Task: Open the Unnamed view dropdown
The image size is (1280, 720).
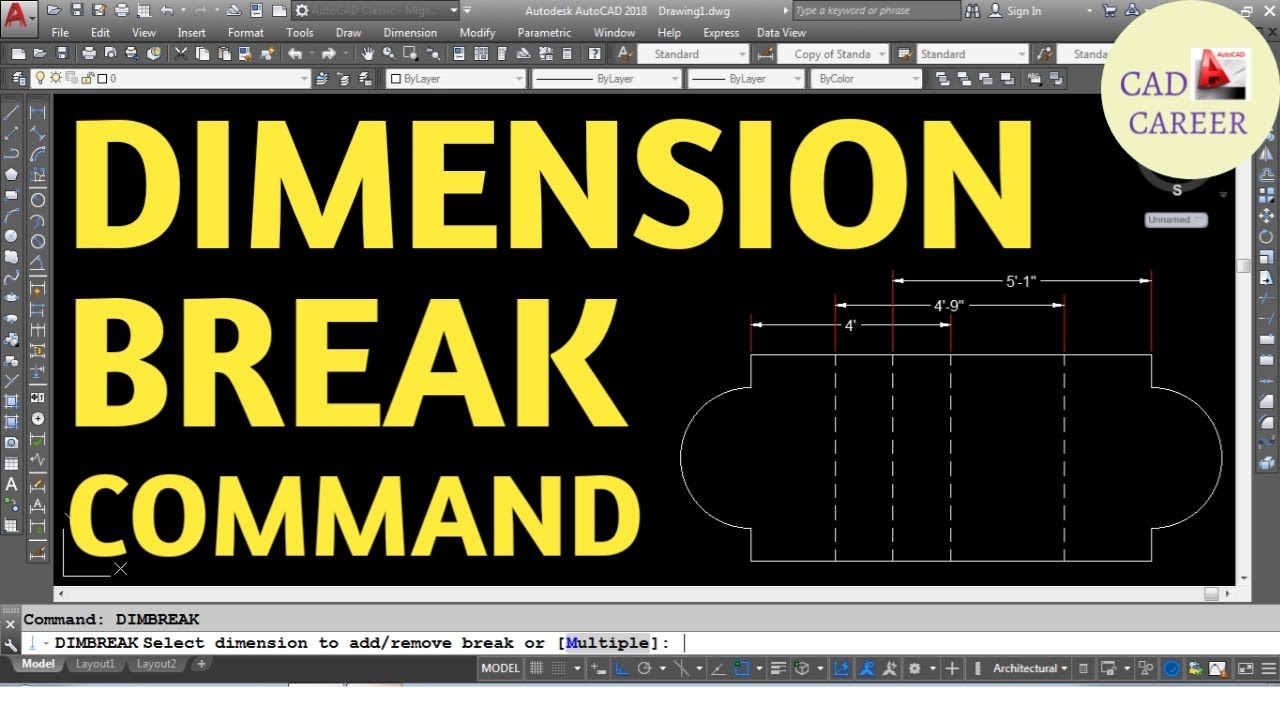Action: pos(1176,220)
